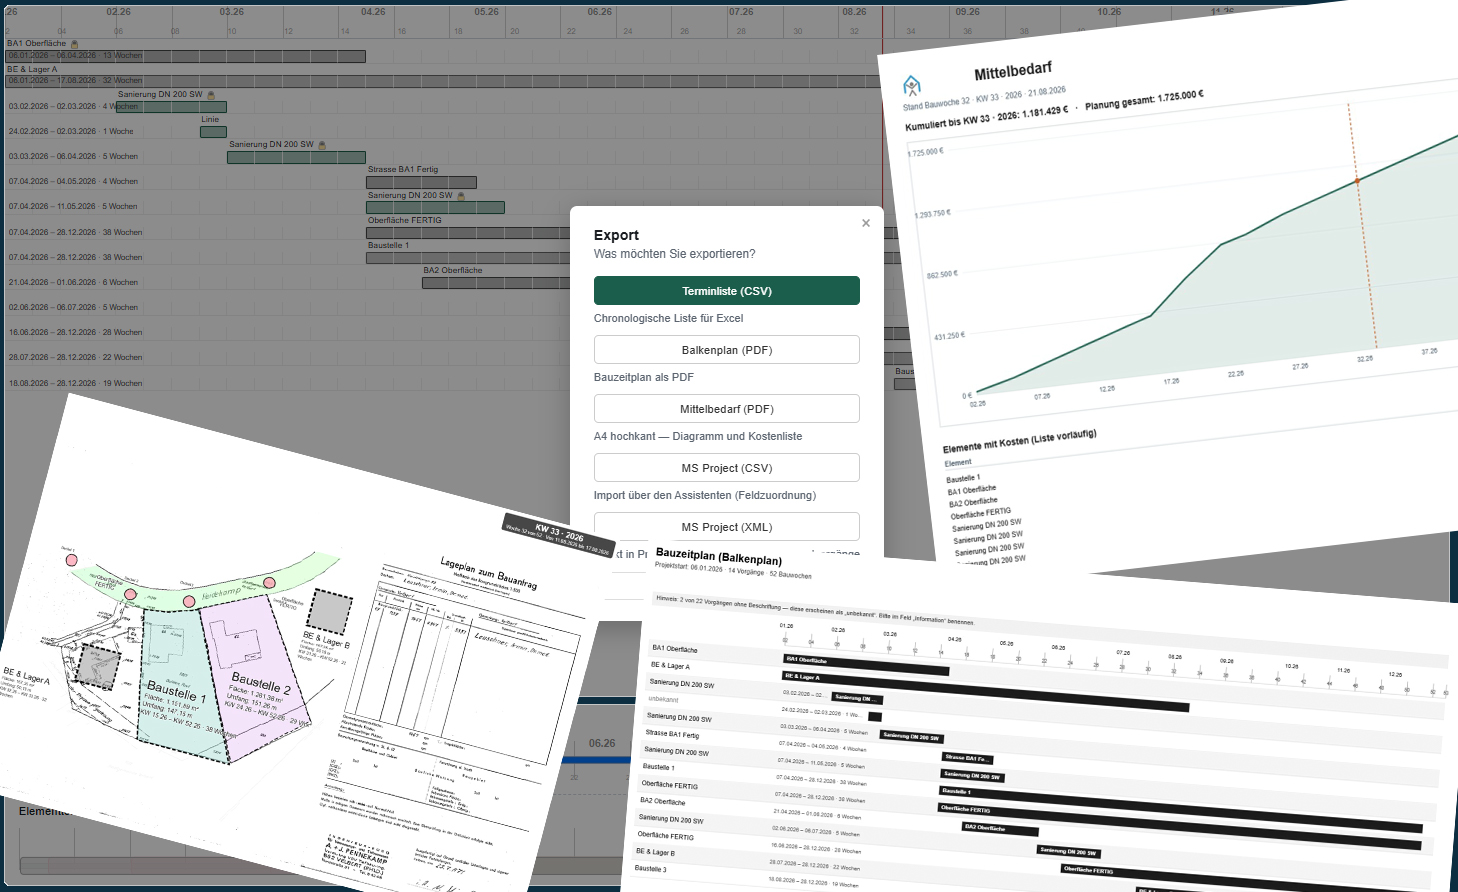Select the Oberfläche FERTIG bar
Viewport: 1458px width, 892px height.
click(x=468, y=233)
